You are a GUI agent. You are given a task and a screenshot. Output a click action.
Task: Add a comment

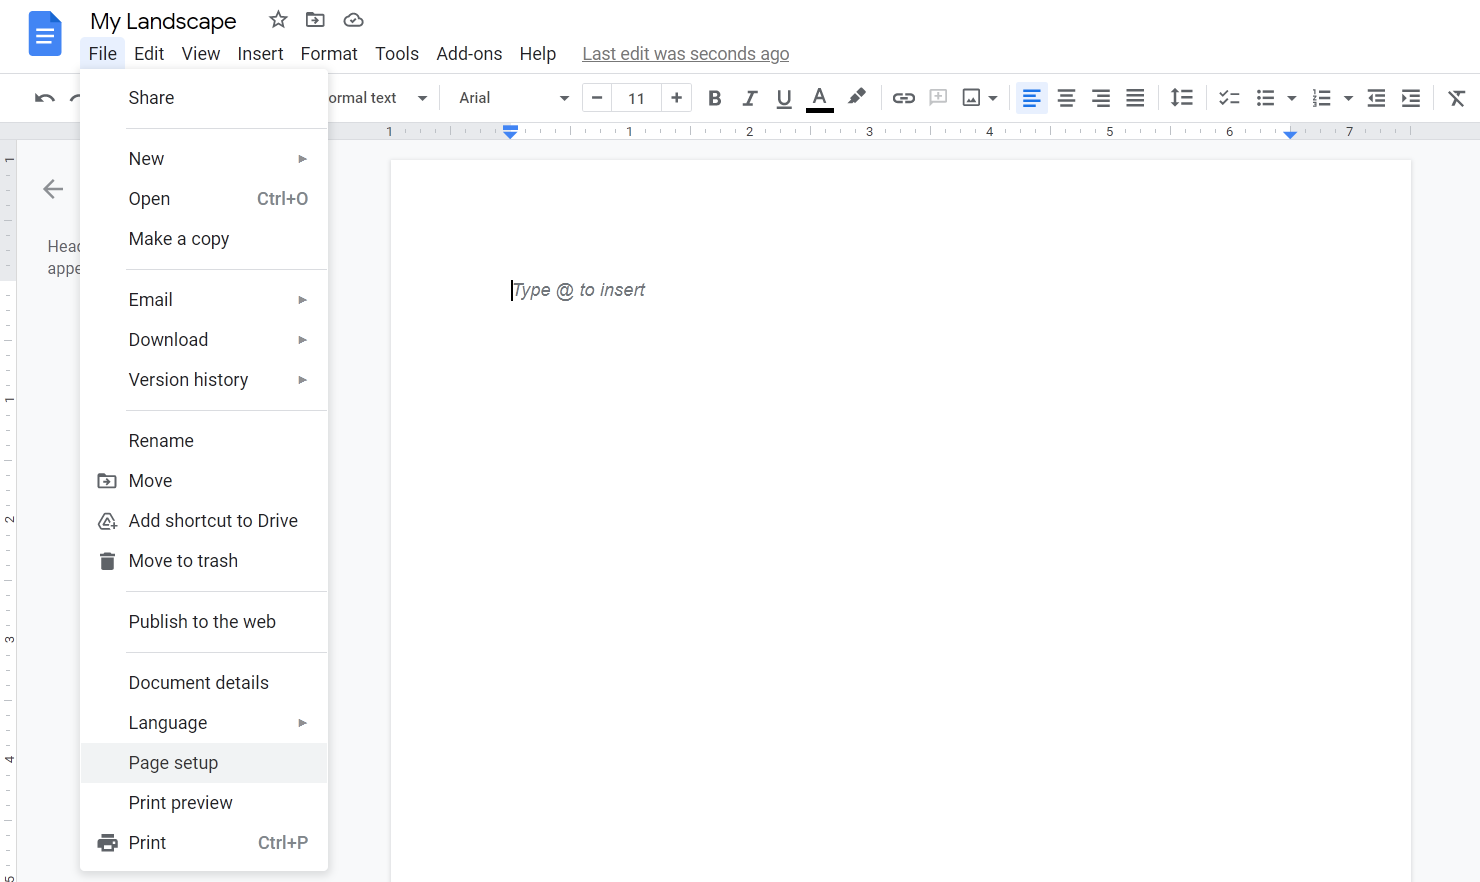(937, 97)
